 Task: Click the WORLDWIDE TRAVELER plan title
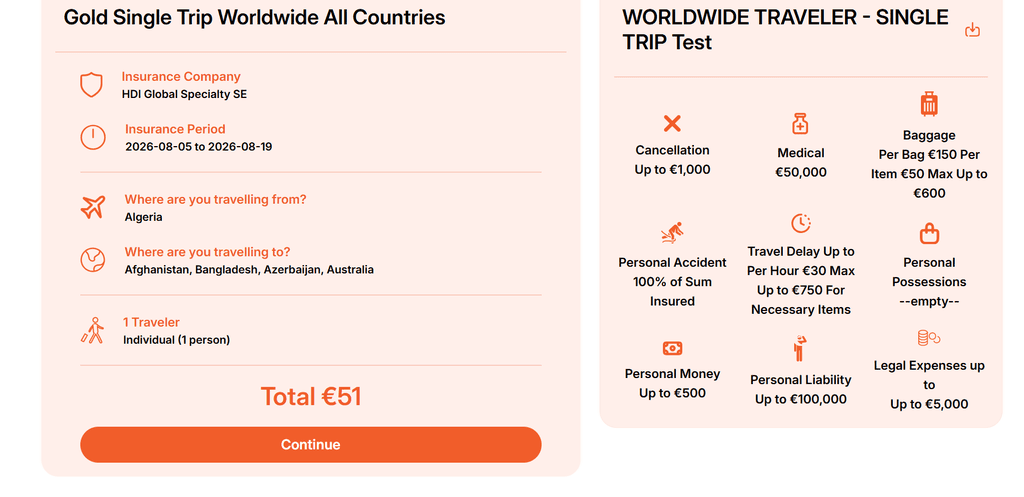[x=785, y=30]
